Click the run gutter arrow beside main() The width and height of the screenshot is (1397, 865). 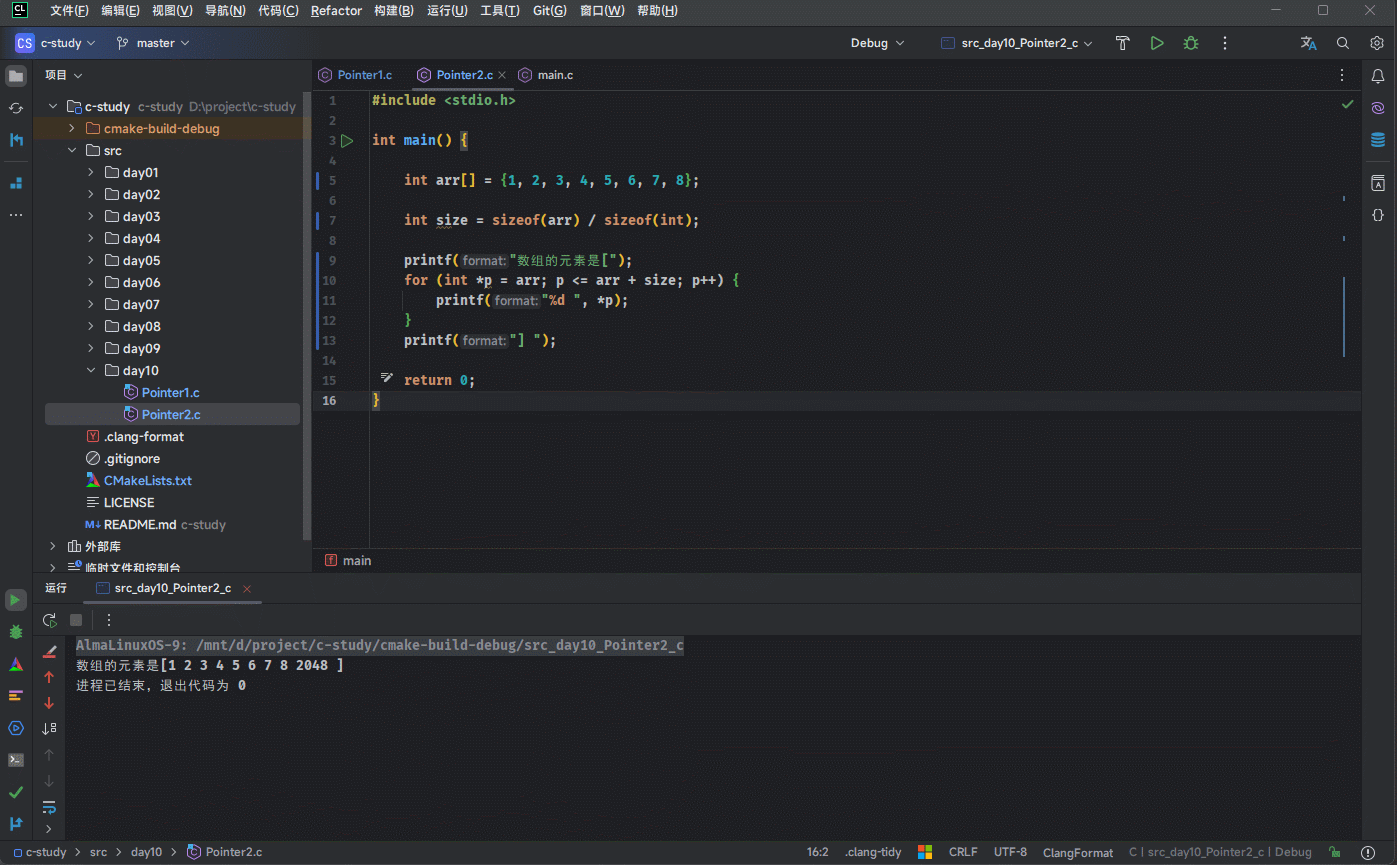(x=347, y=141)
